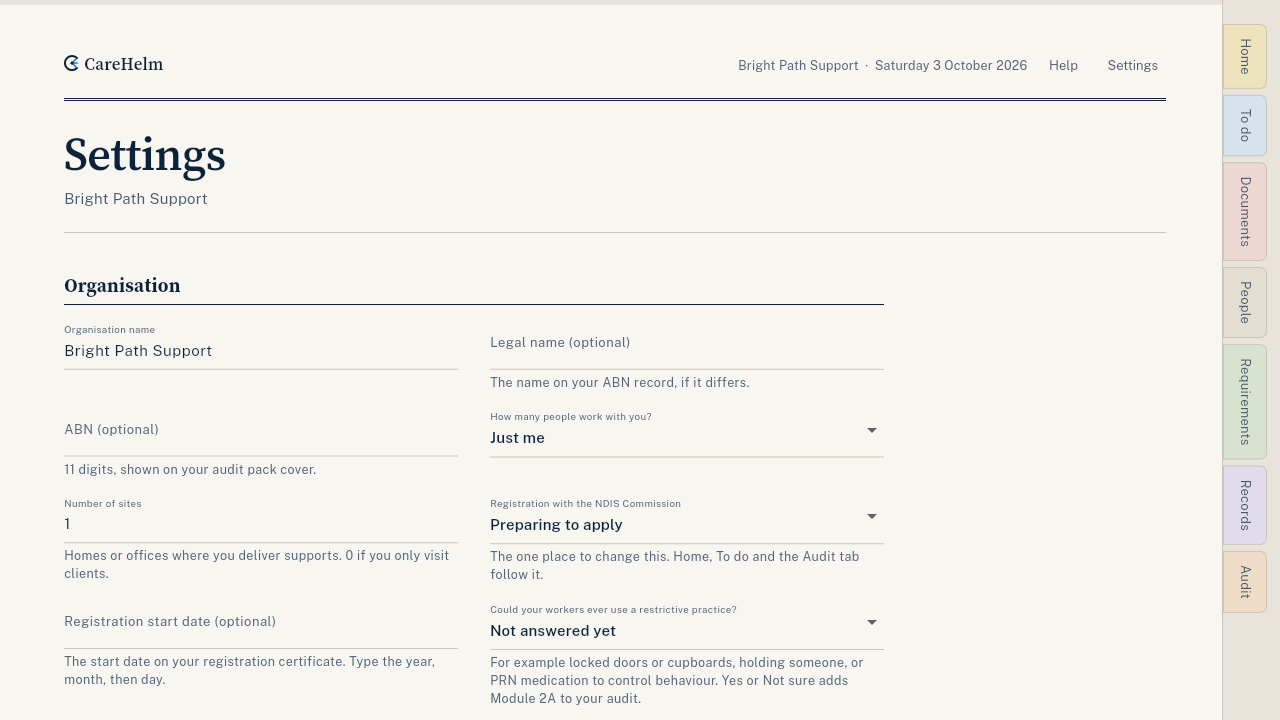Screen dimensions: 1280x720
Task: Click the 'Saturday 3 October 2026' date text
Action: pos(951,66)
